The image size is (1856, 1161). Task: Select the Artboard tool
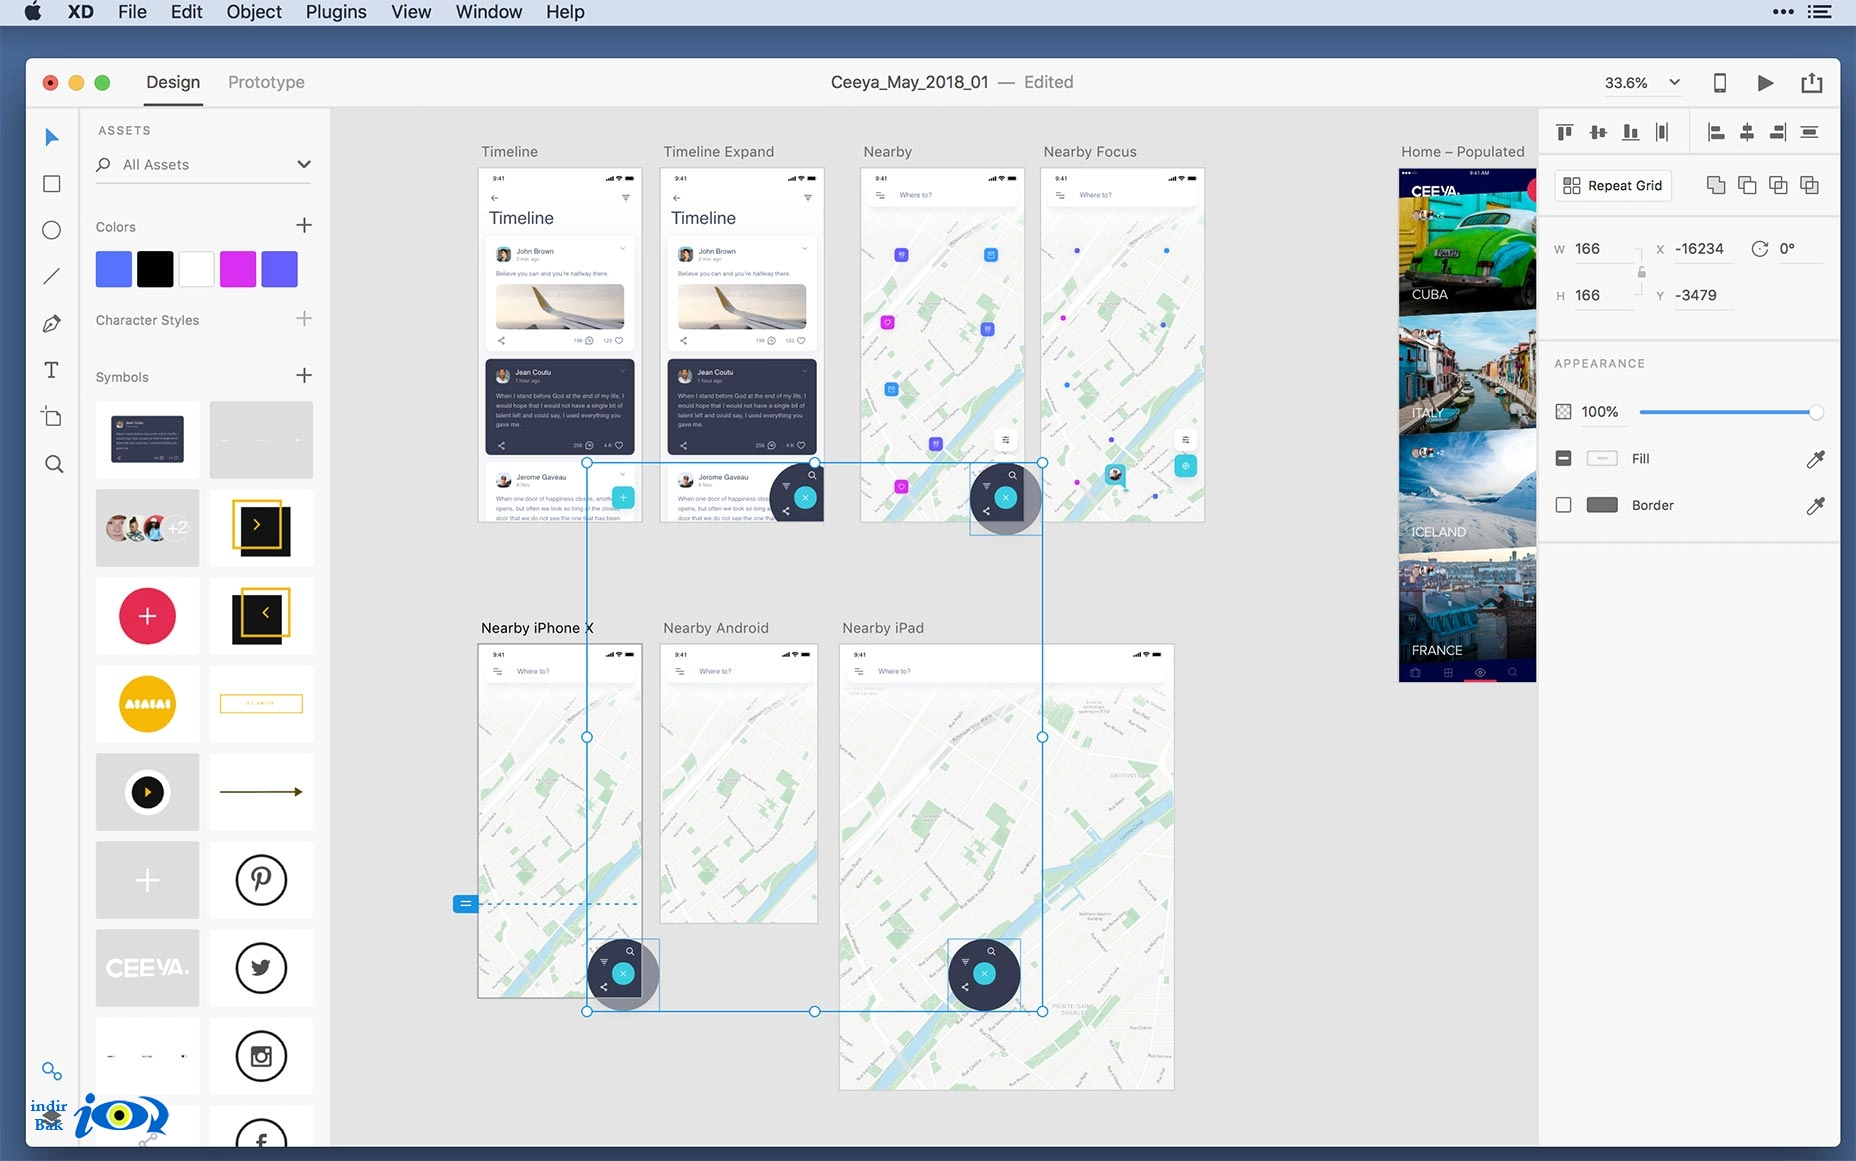point(52,417)
